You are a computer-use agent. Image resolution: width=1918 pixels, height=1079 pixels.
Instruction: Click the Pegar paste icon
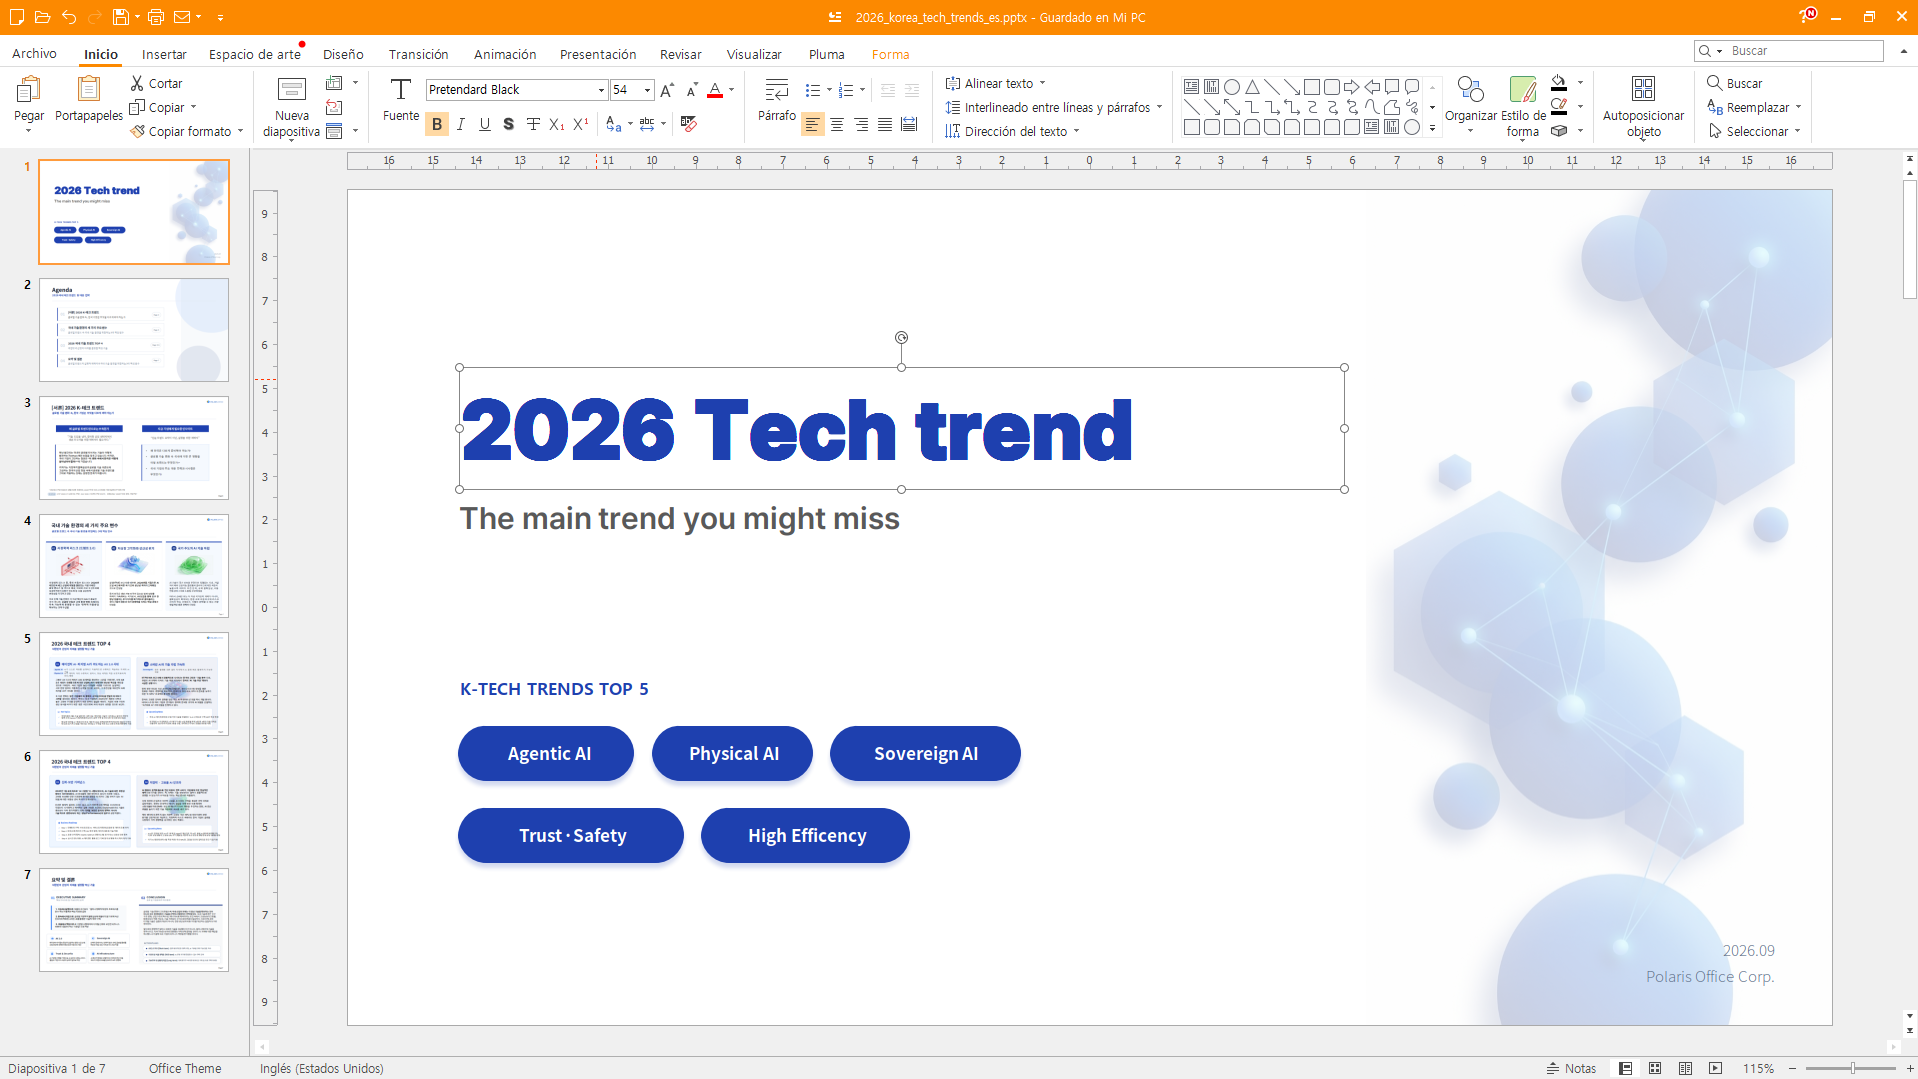click(29, 91)
